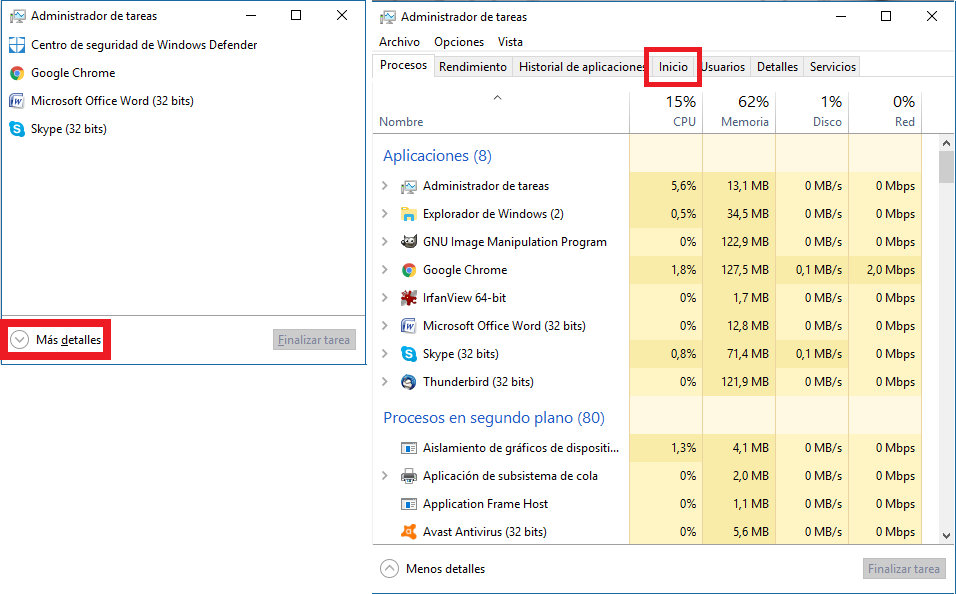The image size is (956, 594).
Task: Click the Explorador de Windows folder icon
Action: (x=408, y=214)
